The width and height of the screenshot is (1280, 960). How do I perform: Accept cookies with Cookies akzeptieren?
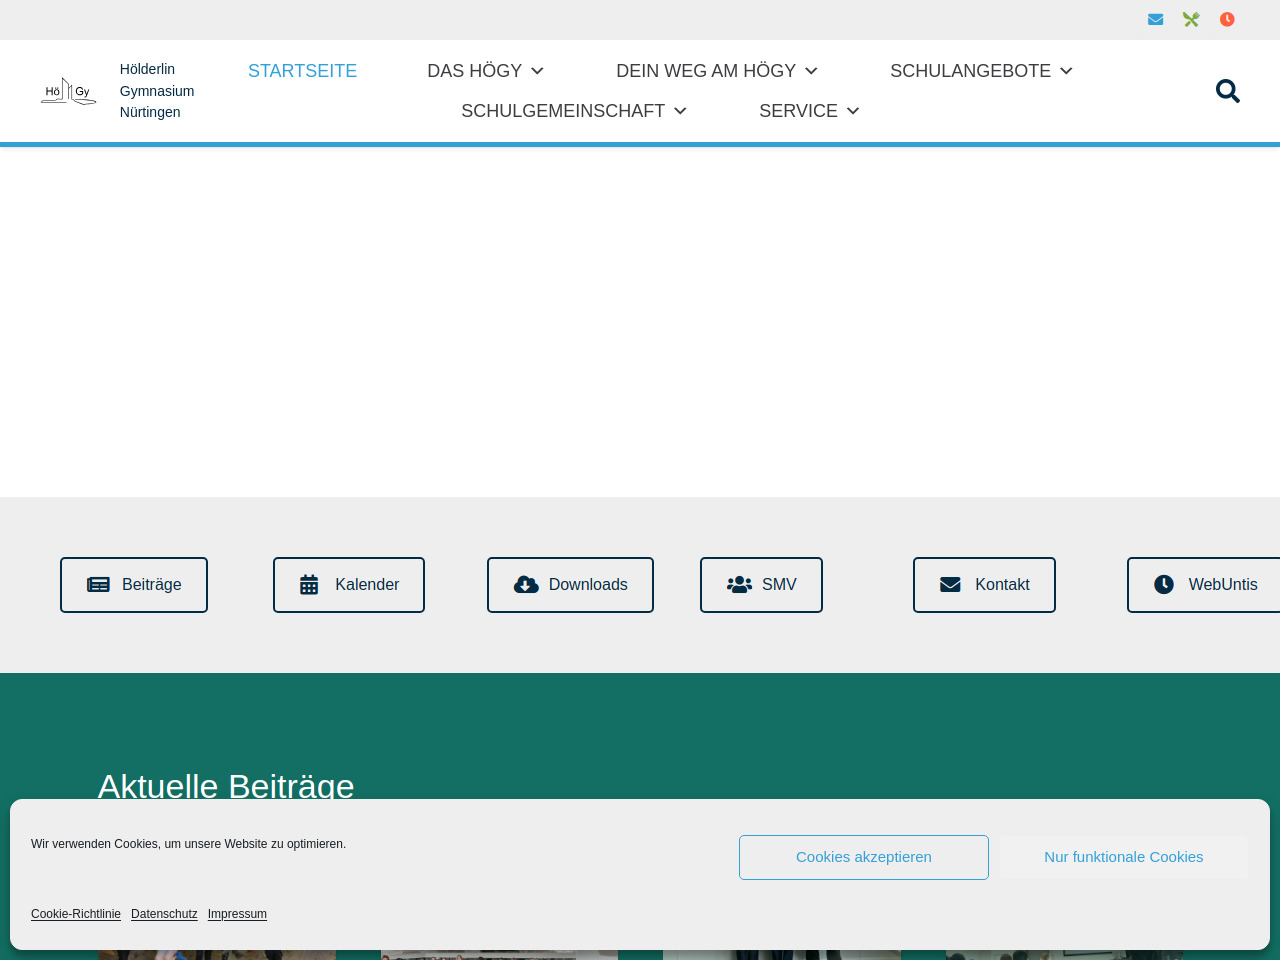click(863, 857)
